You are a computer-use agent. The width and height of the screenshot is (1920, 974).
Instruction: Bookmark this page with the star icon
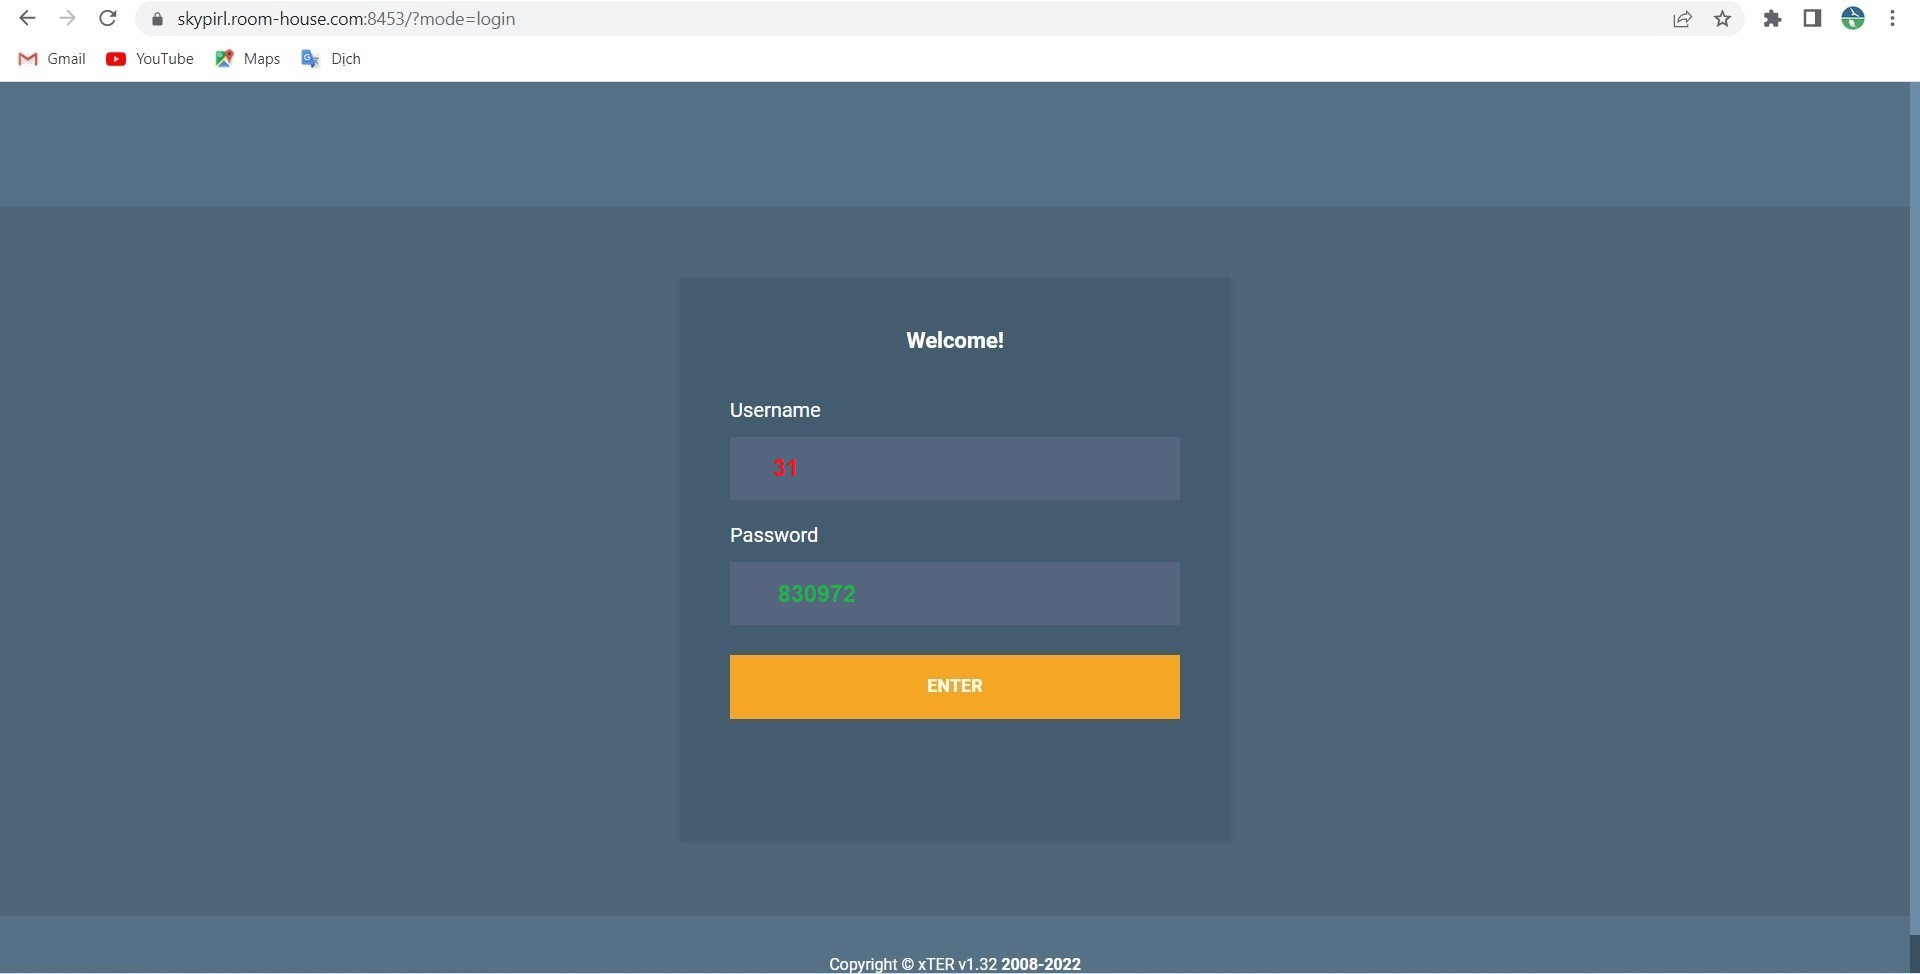1722,19
